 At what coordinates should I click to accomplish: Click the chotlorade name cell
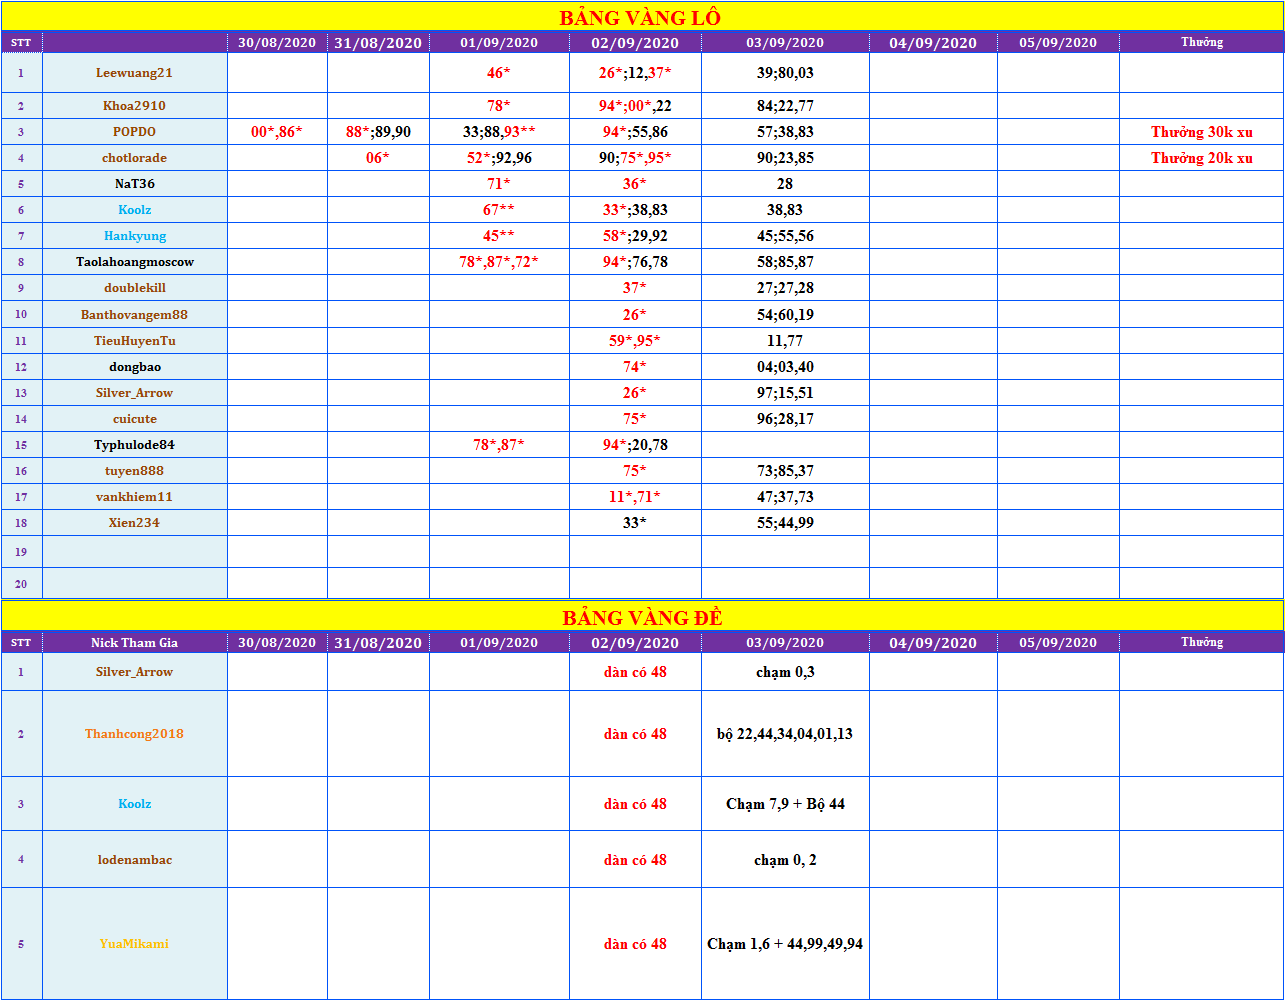(x=135, y=158)
